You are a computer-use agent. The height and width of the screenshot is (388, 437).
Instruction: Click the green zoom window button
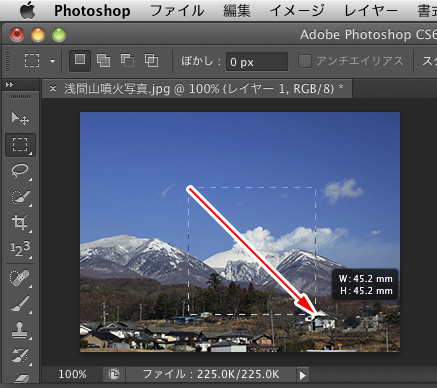click(59, 35)
